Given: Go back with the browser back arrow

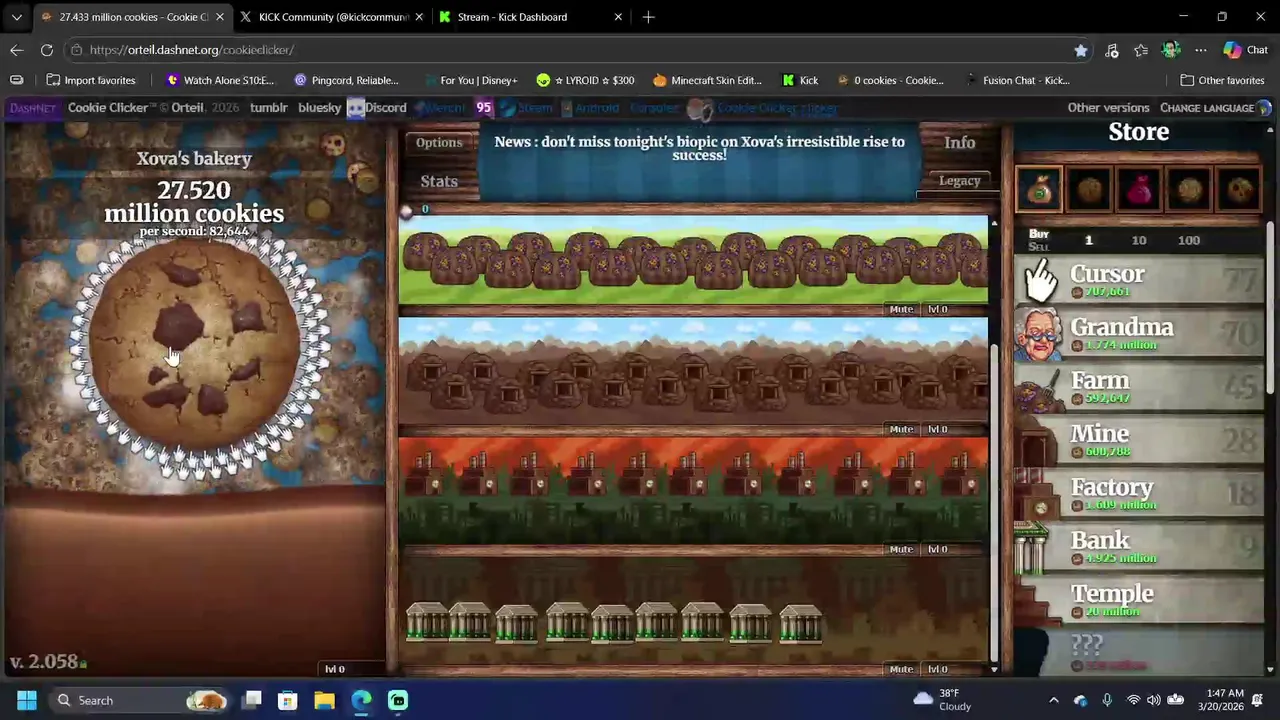Looking at the screenshot, I should [x=17, y=50].
